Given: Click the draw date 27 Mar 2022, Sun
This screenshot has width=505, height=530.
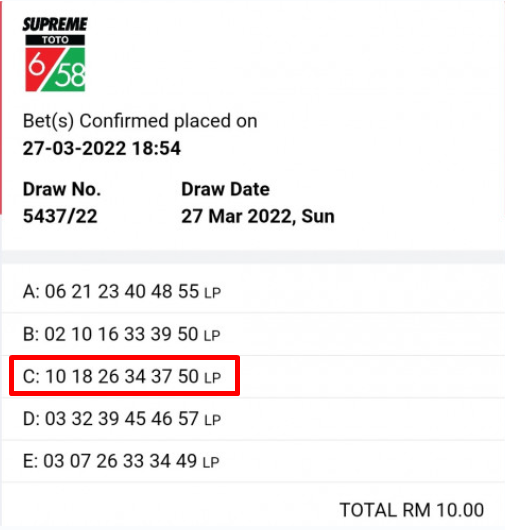Looking at the screenshot, I should pos(258,216).
